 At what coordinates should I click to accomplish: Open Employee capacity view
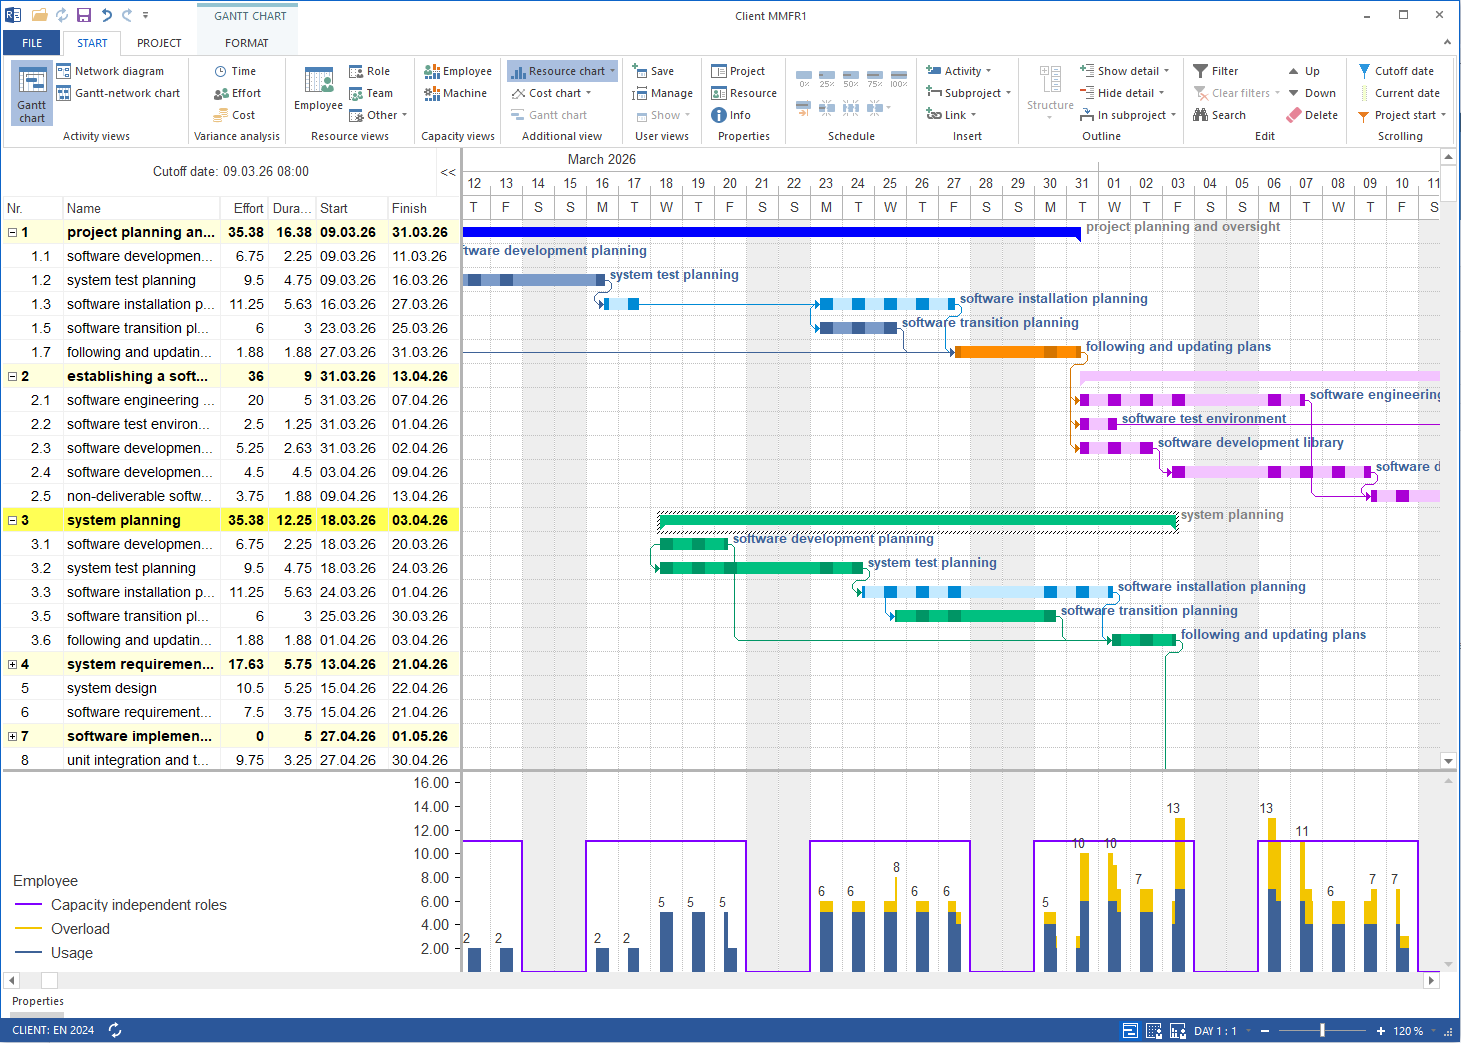pyautogui.click(x=458, y=71)
